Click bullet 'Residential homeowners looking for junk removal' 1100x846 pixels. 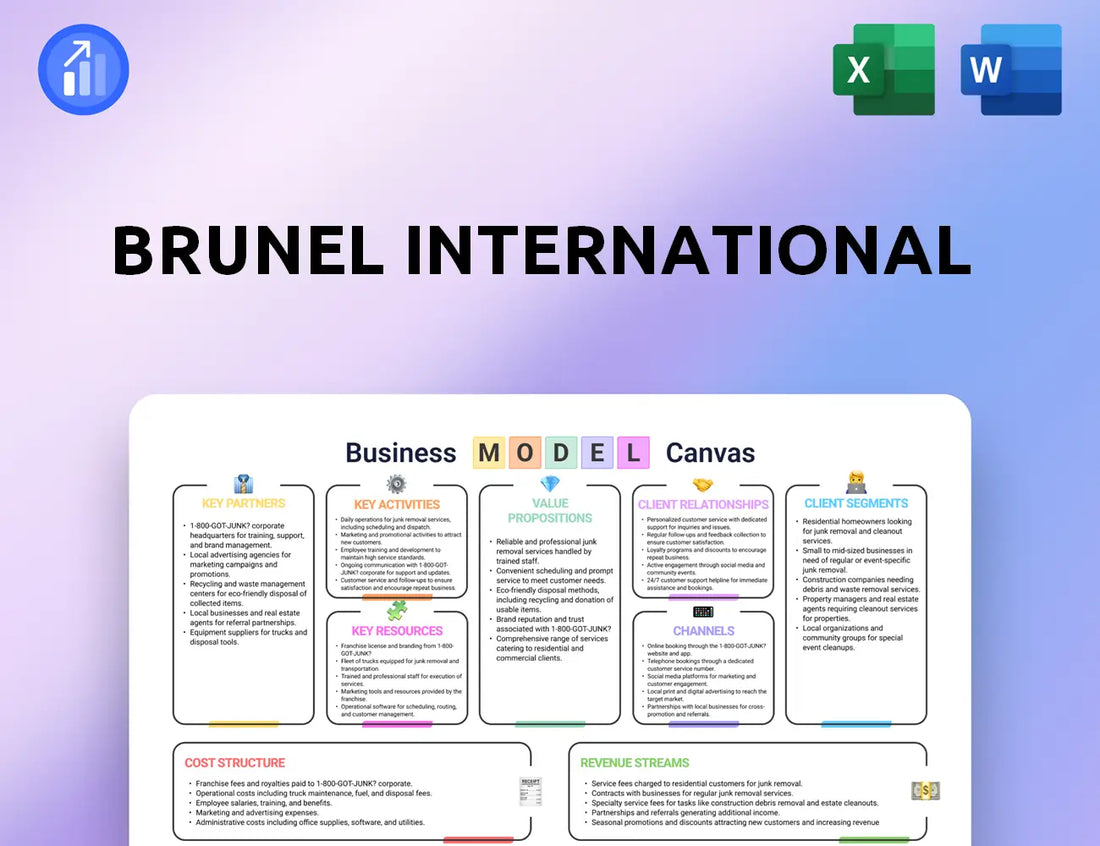tap(855, 531)
